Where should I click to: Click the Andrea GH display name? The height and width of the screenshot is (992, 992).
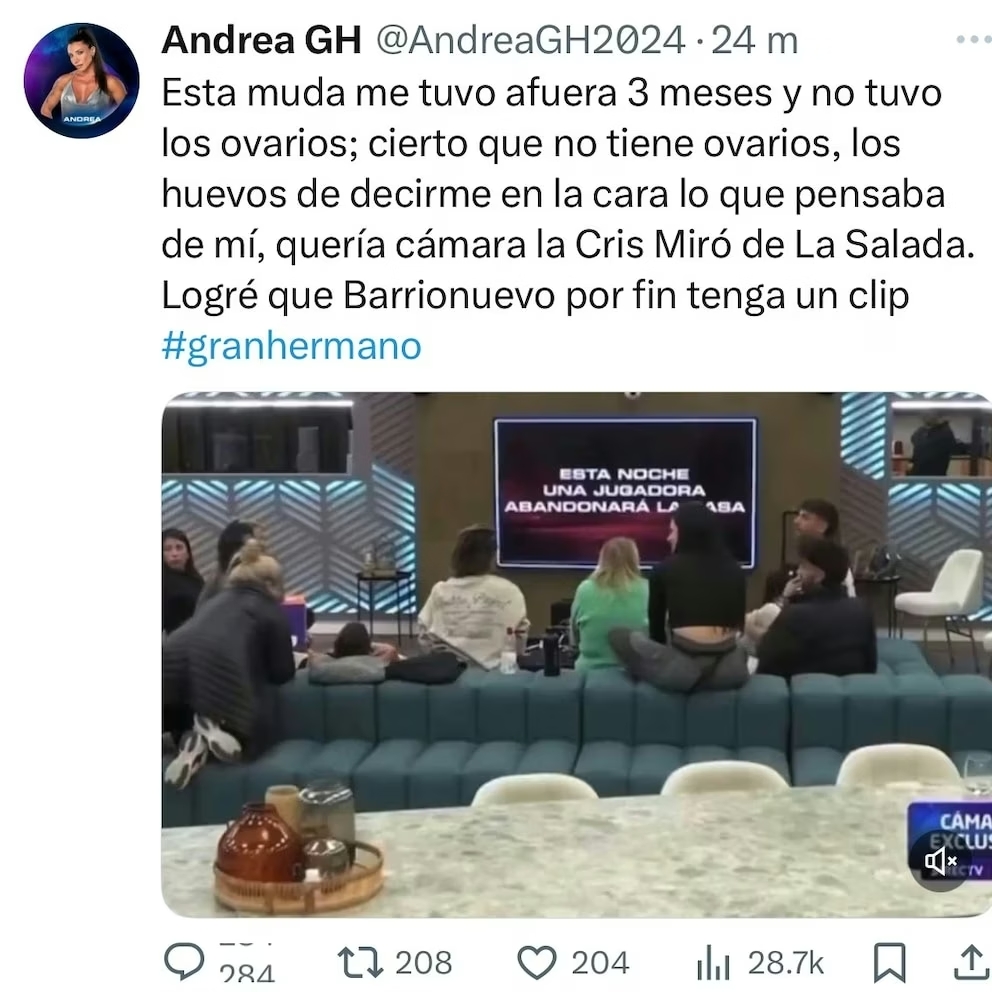tap(261, 40)
